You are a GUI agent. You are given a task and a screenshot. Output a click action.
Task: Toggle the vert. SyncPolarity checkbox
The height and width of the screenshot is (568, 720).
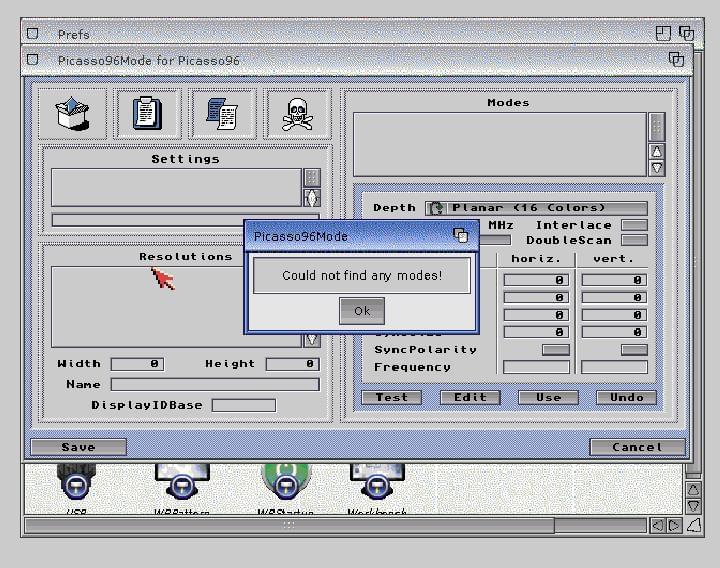pos(634,350)
